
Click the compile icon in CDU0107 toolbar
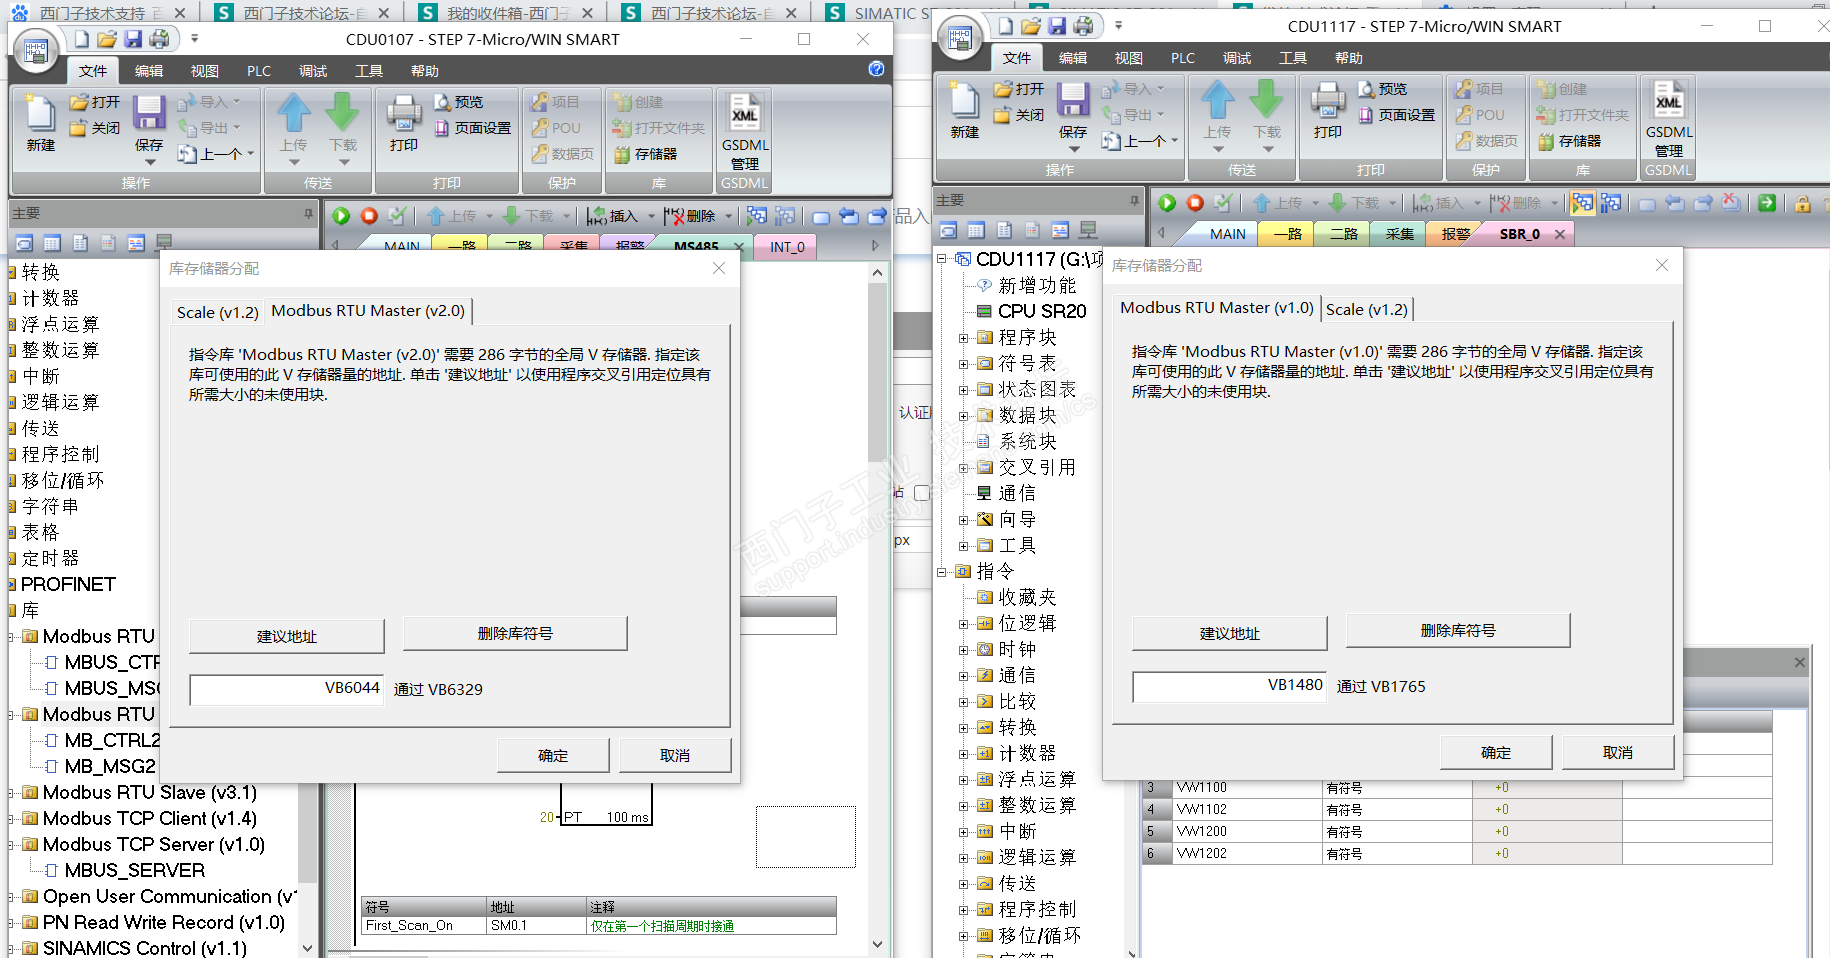(x=397, y=215)
